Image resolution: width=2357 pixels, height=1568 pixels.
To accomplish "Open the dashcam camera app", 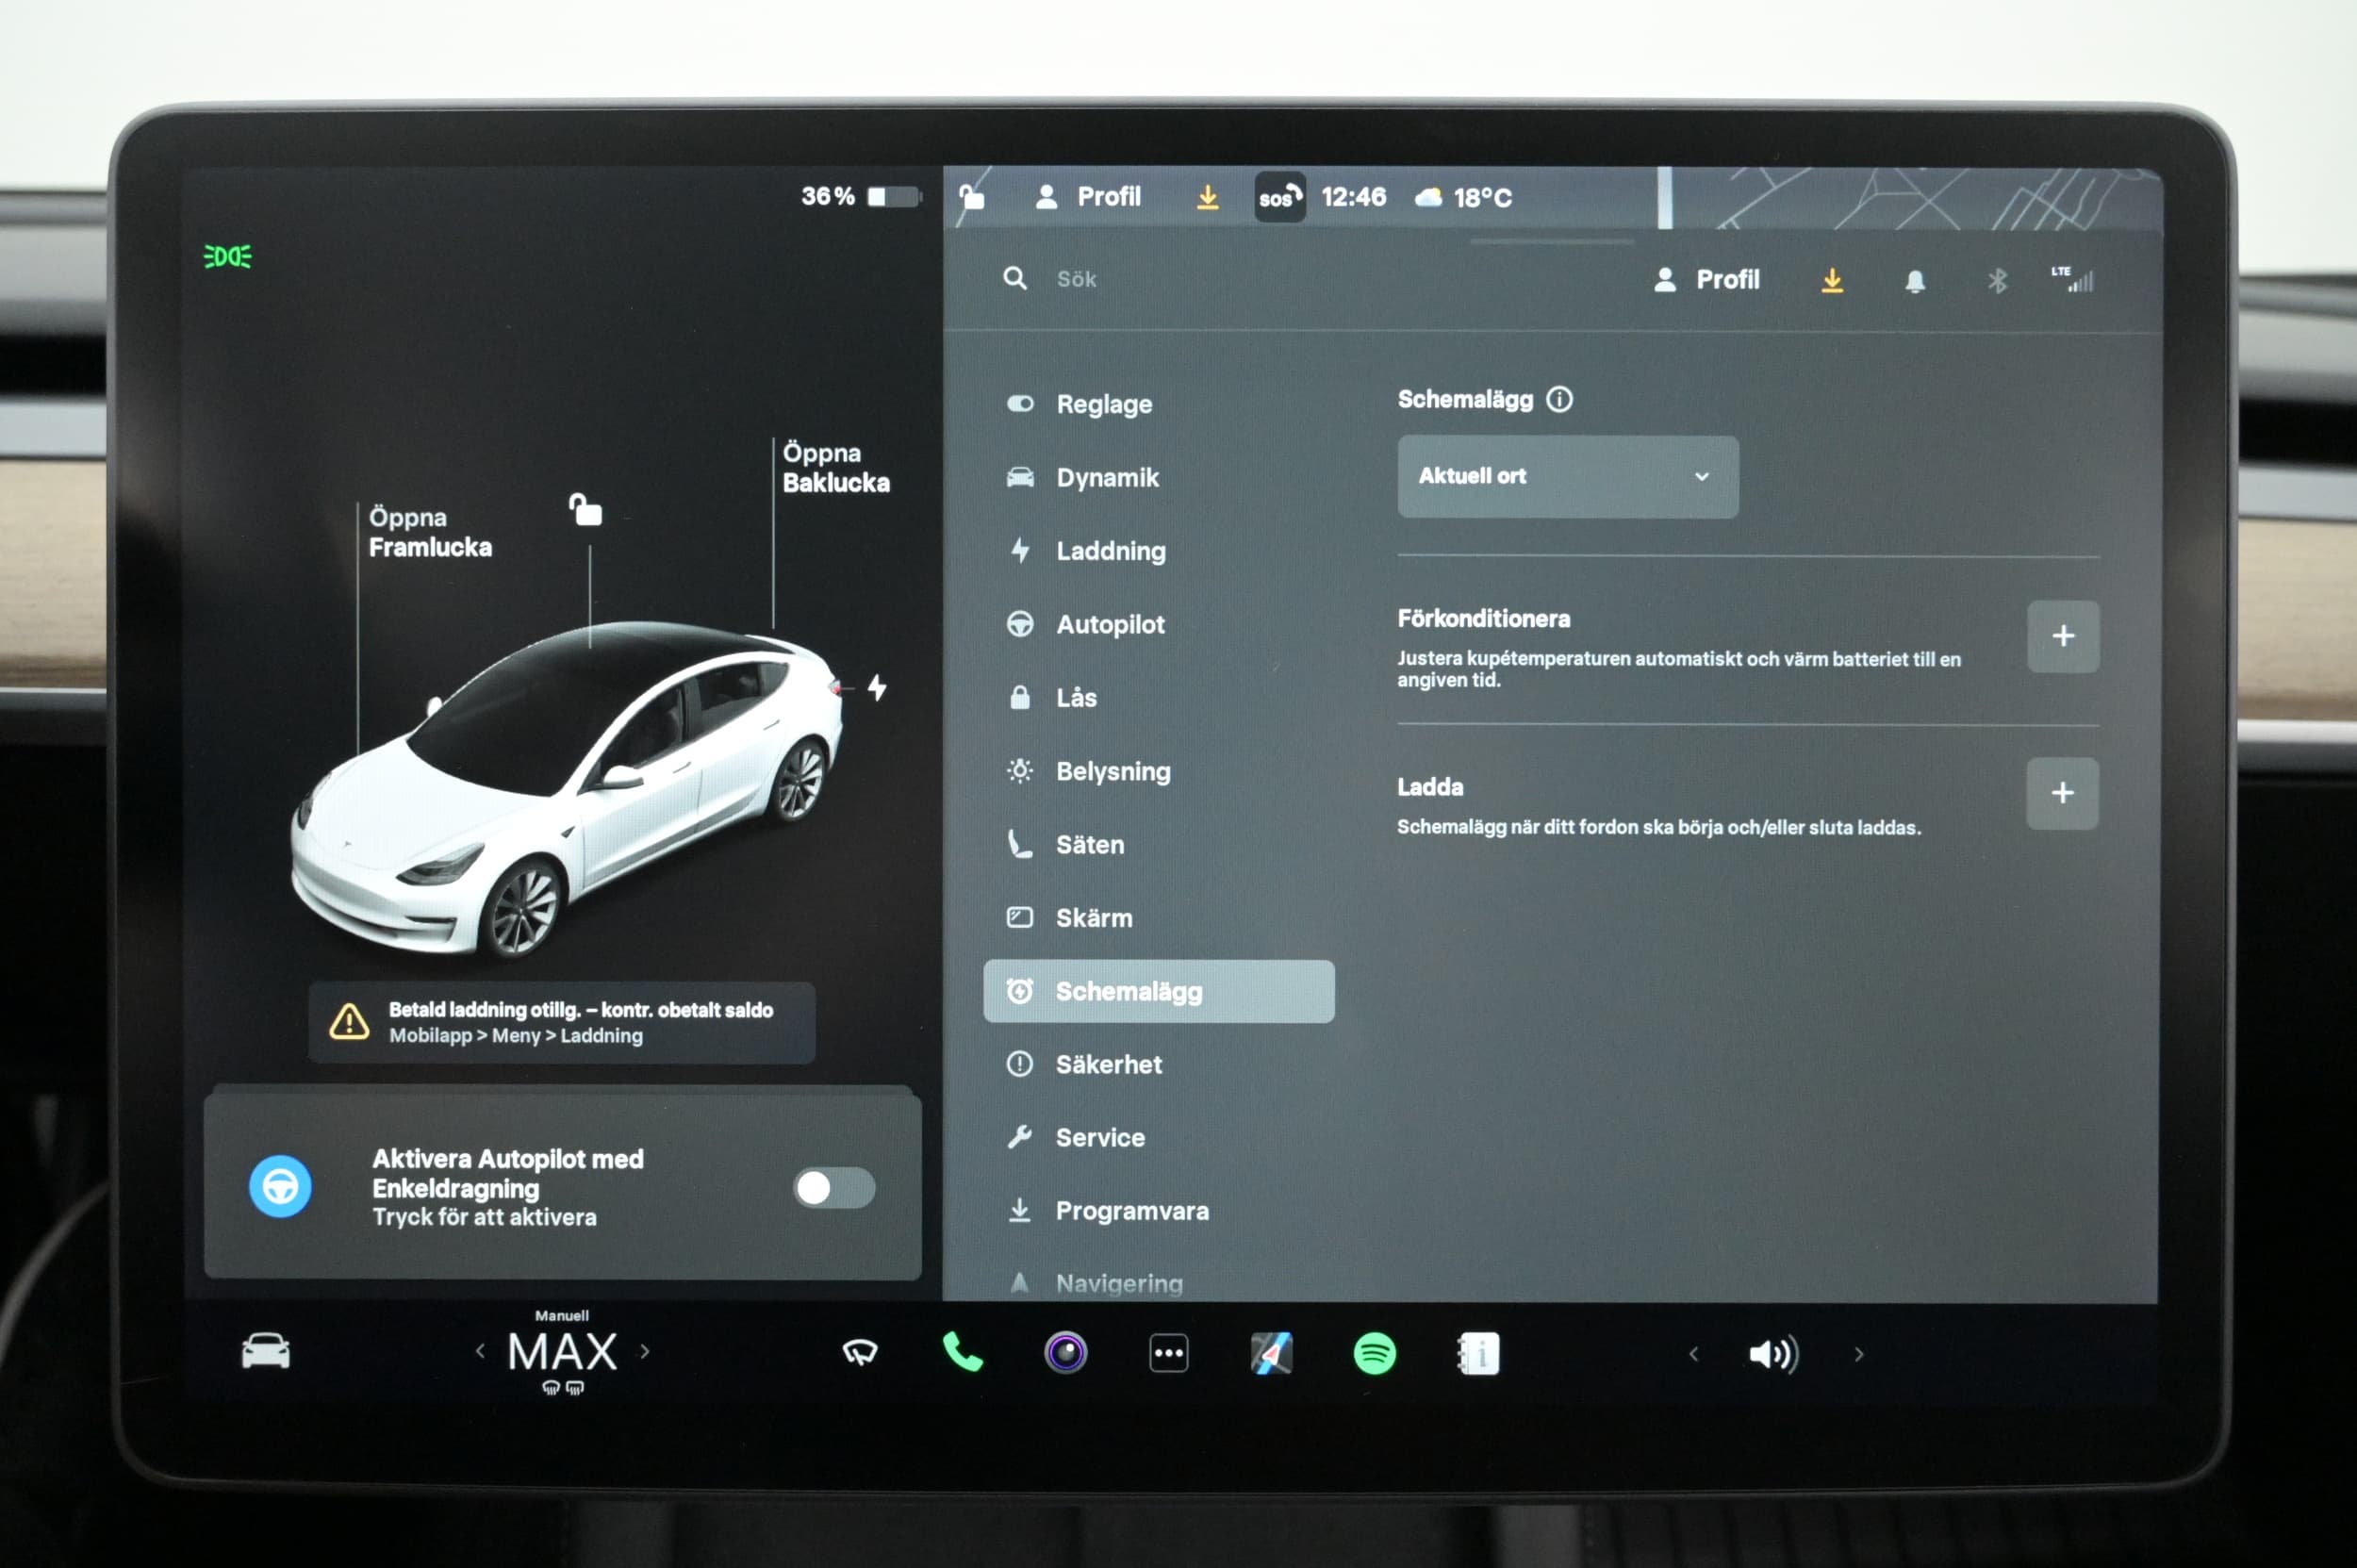I will (x=1065, y=1353).
